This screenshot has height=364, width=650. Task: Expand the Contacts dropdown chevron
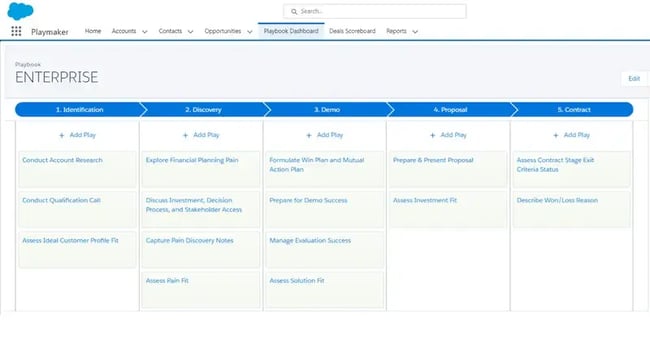pyautogui.click(x=190, y=32)
